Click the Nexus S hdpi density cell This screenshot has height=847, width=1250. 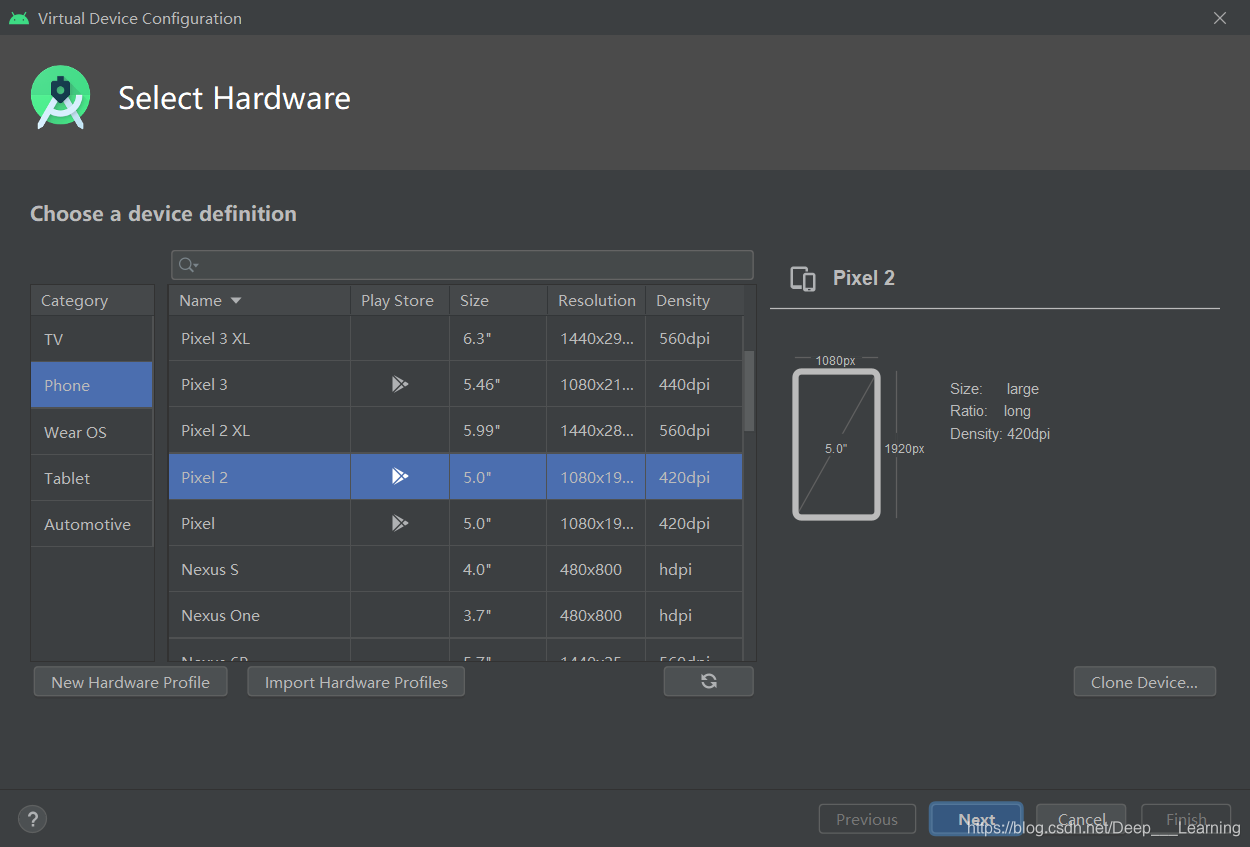694,569
